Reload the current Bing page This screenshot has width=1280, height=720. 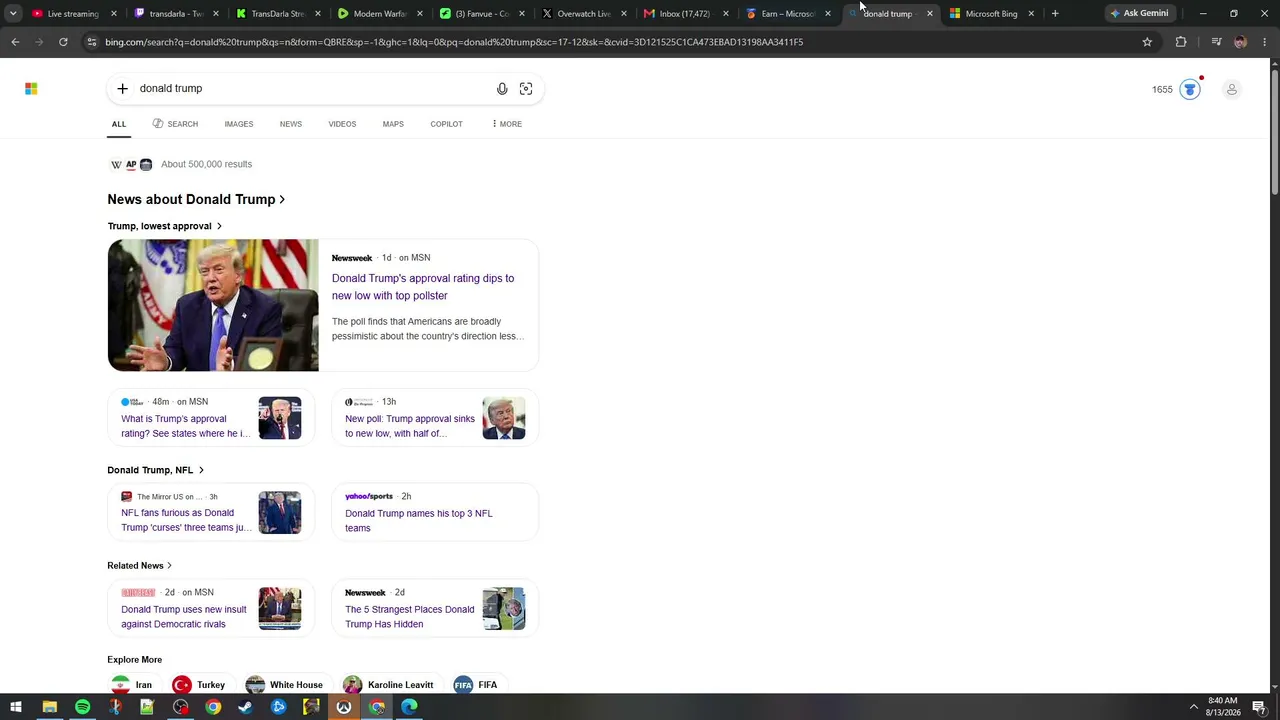(63, 42)
